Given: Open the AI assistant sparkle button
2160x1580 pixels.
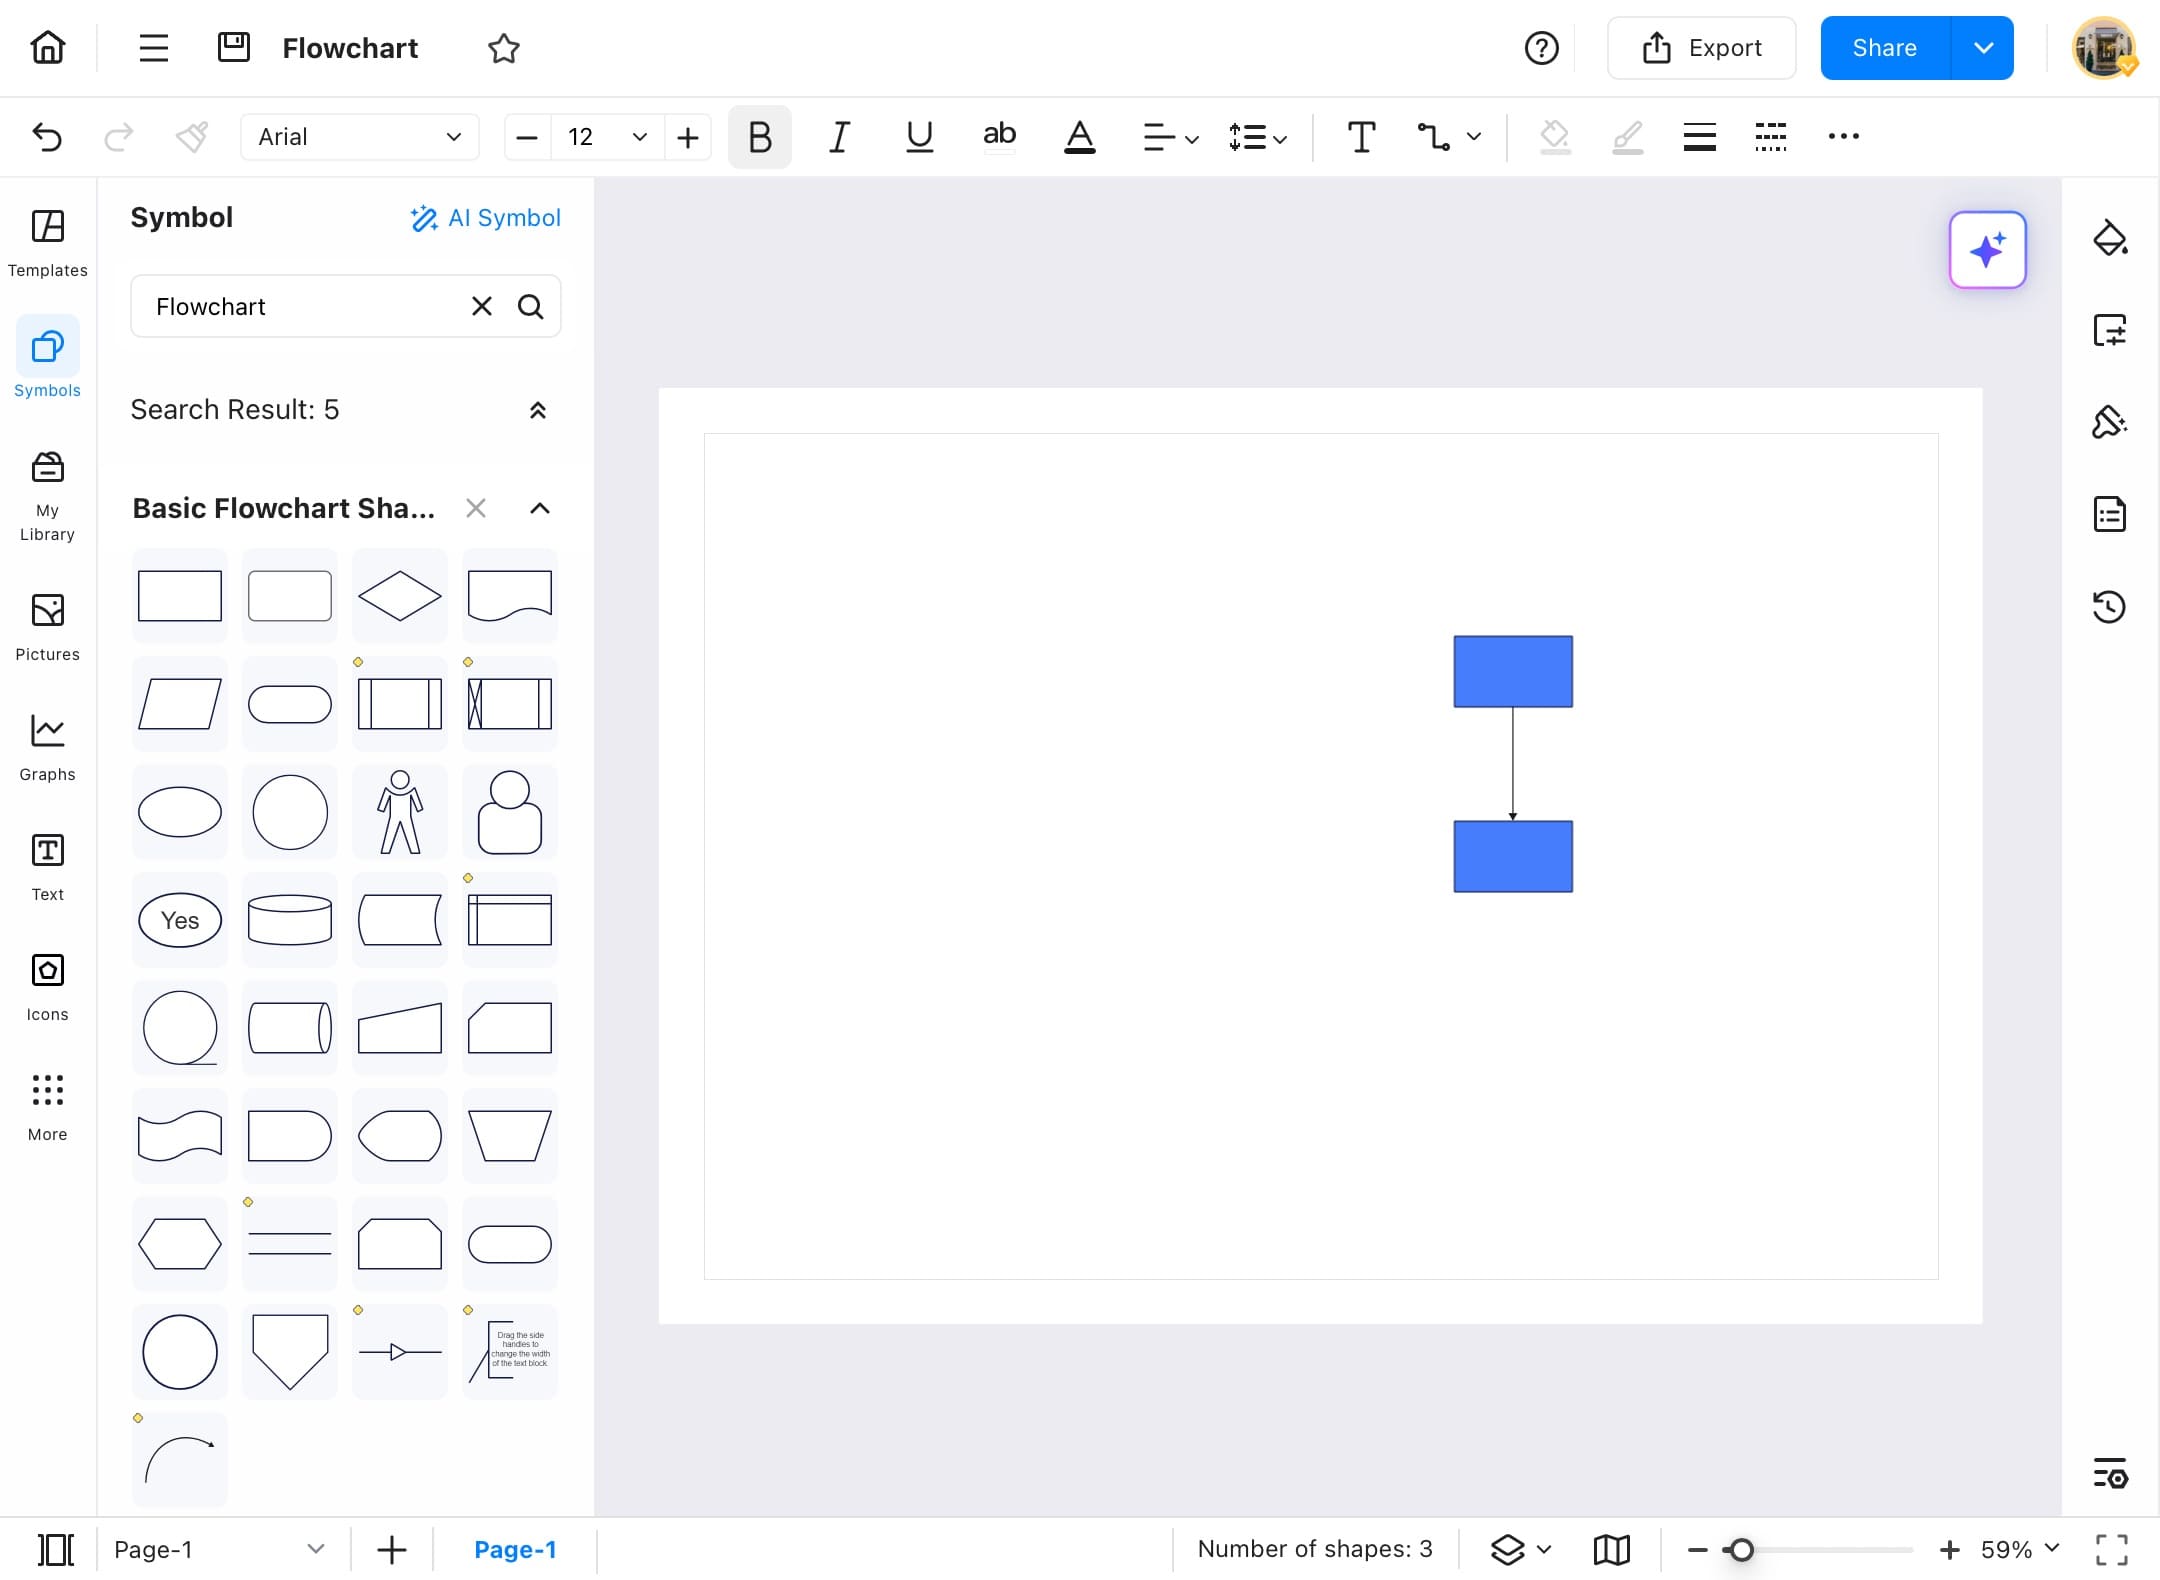Looking at the screenshot, I should (x=1987, y=250).
